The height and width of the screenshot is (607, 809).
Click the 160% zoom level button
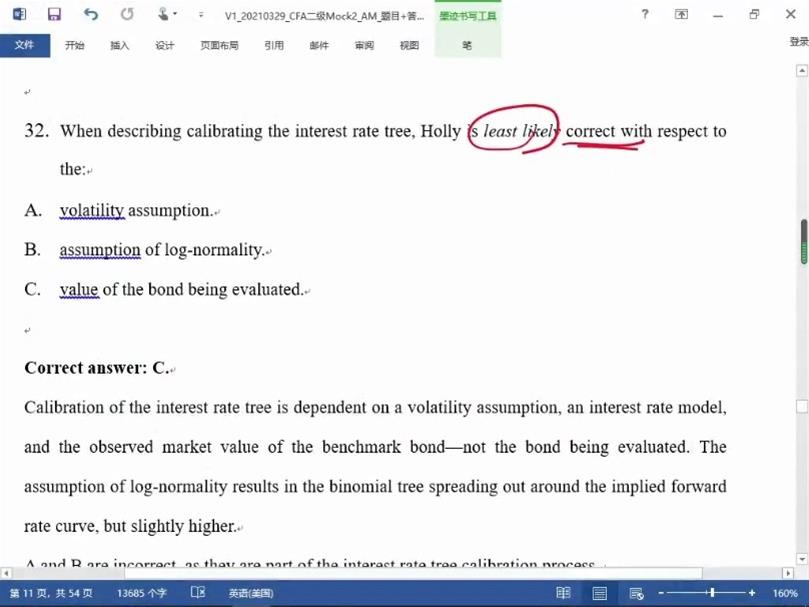(785, 593)
